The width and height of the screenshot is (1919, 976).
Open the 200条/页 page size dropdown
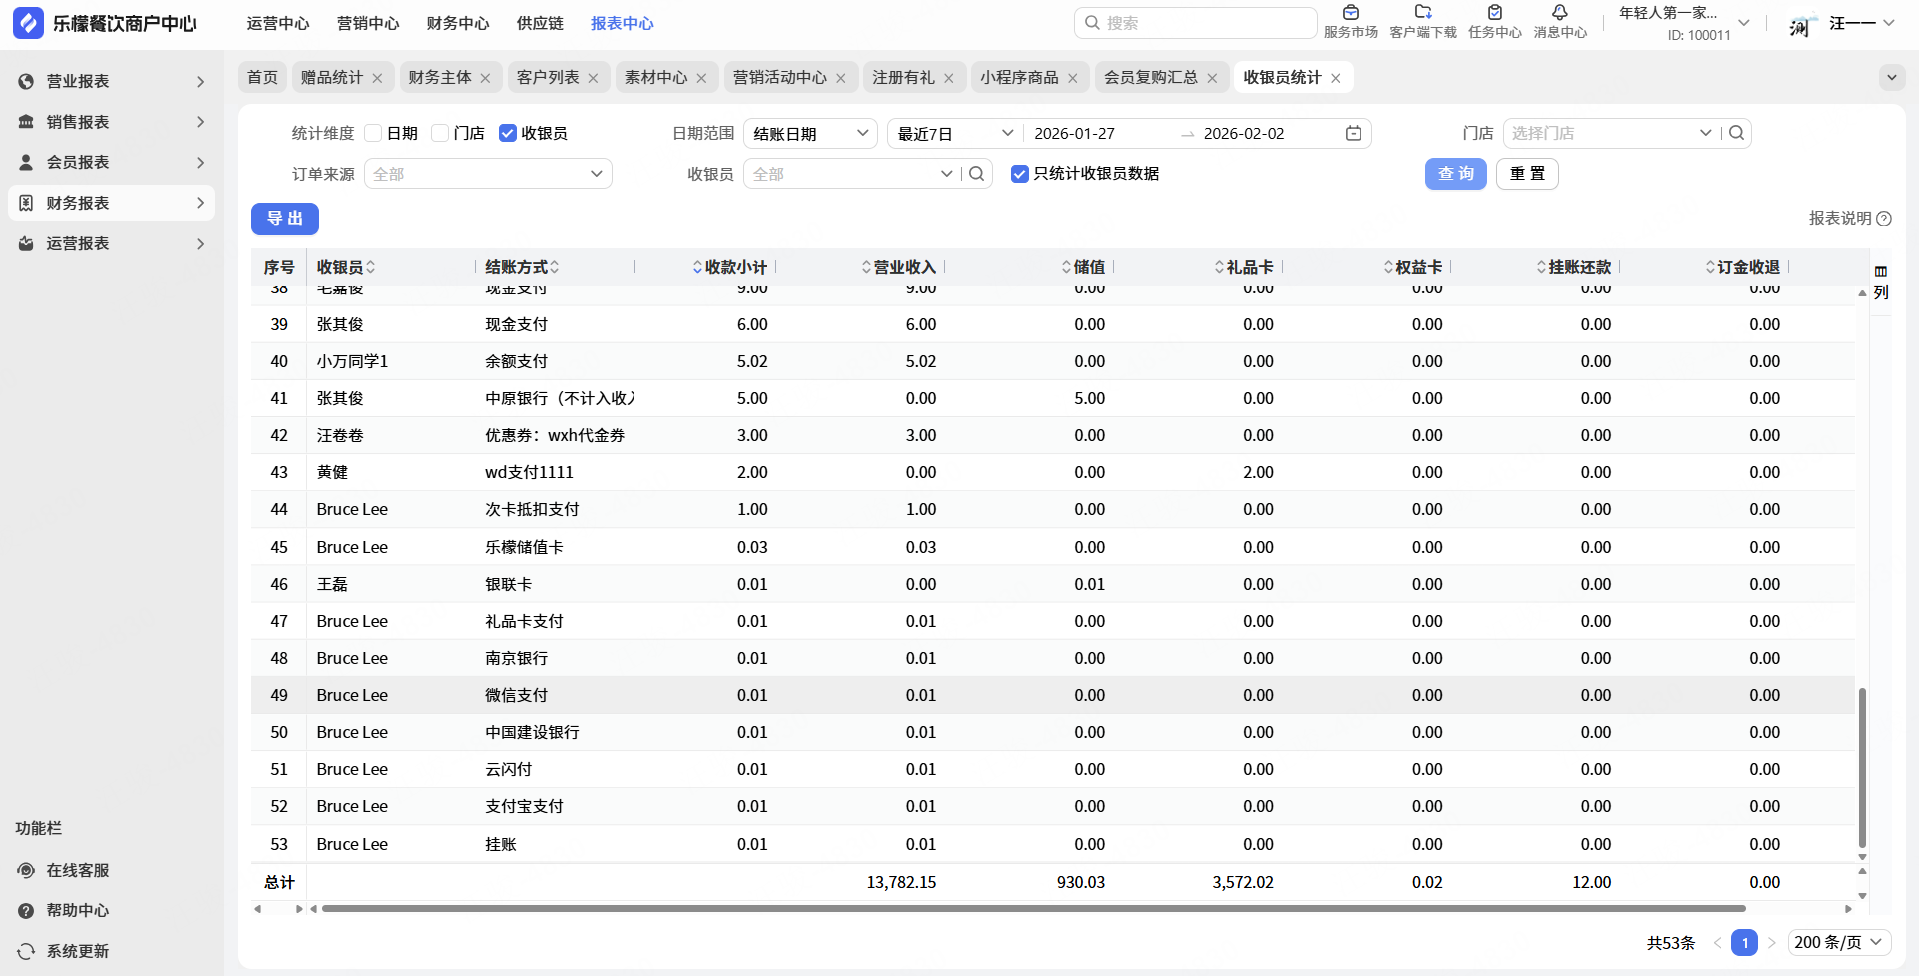point(1839,943)
